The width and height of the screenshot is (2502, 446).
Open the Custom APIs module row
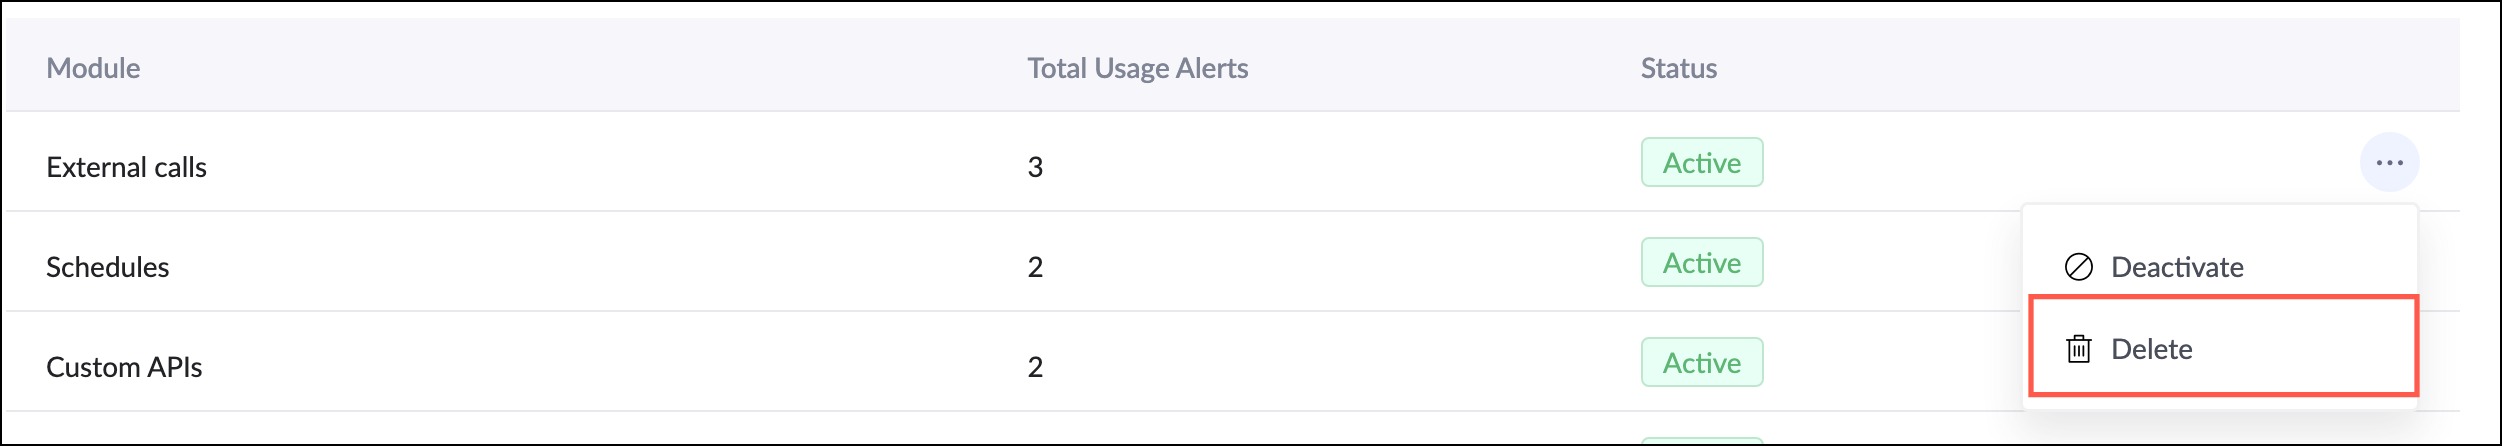[124, 367]
